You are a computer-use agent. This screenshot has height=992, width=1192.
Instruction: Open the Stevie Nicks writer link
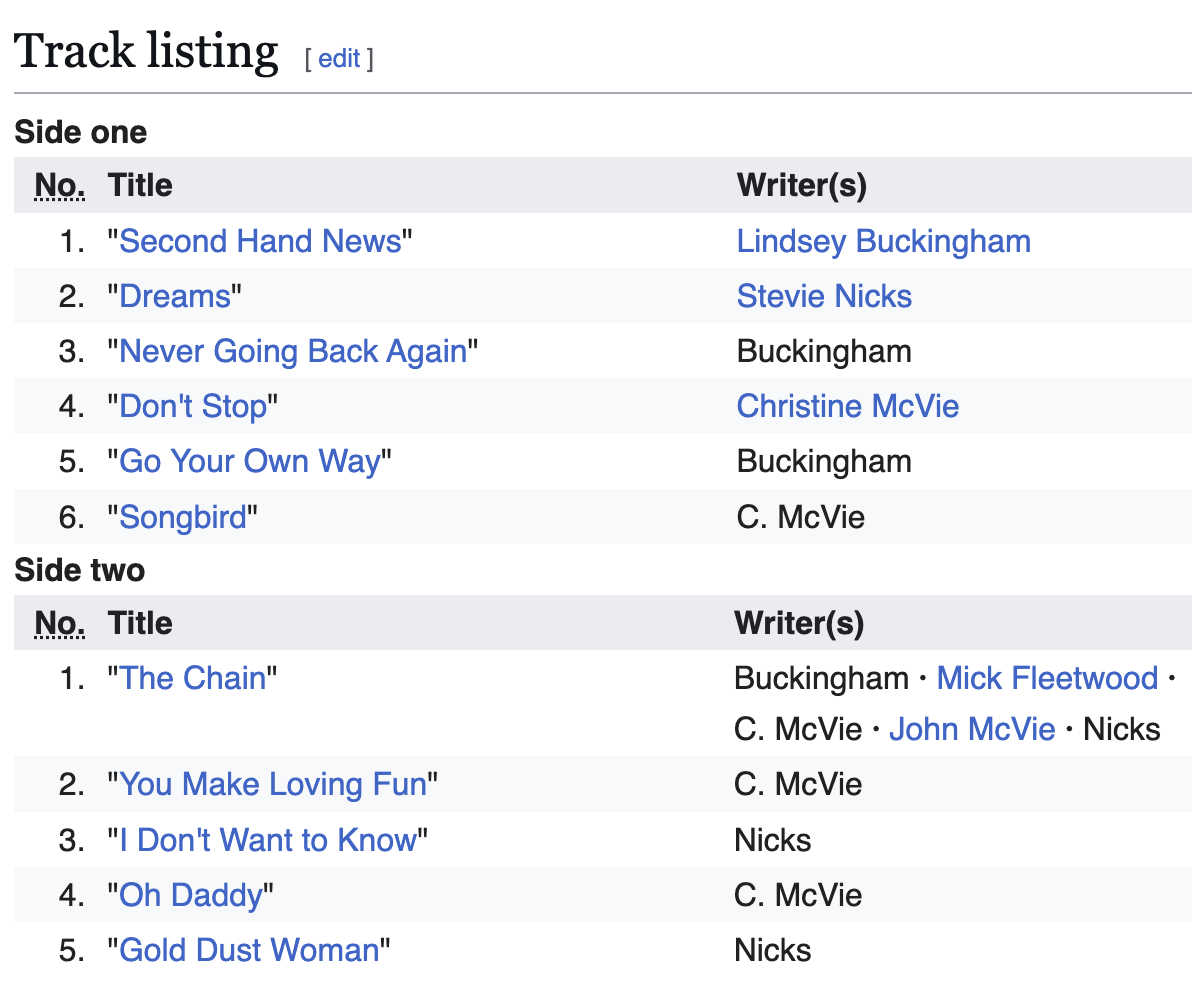824,296
